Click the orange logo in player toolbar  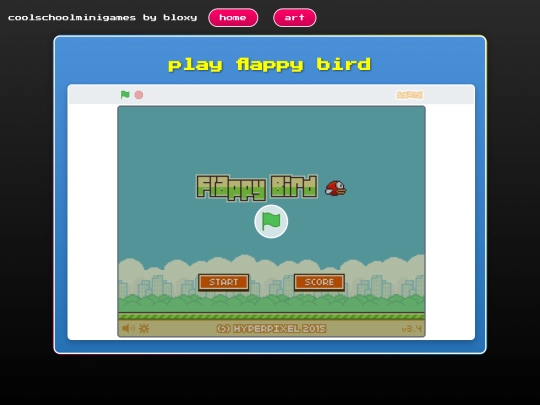pos(410,95)
